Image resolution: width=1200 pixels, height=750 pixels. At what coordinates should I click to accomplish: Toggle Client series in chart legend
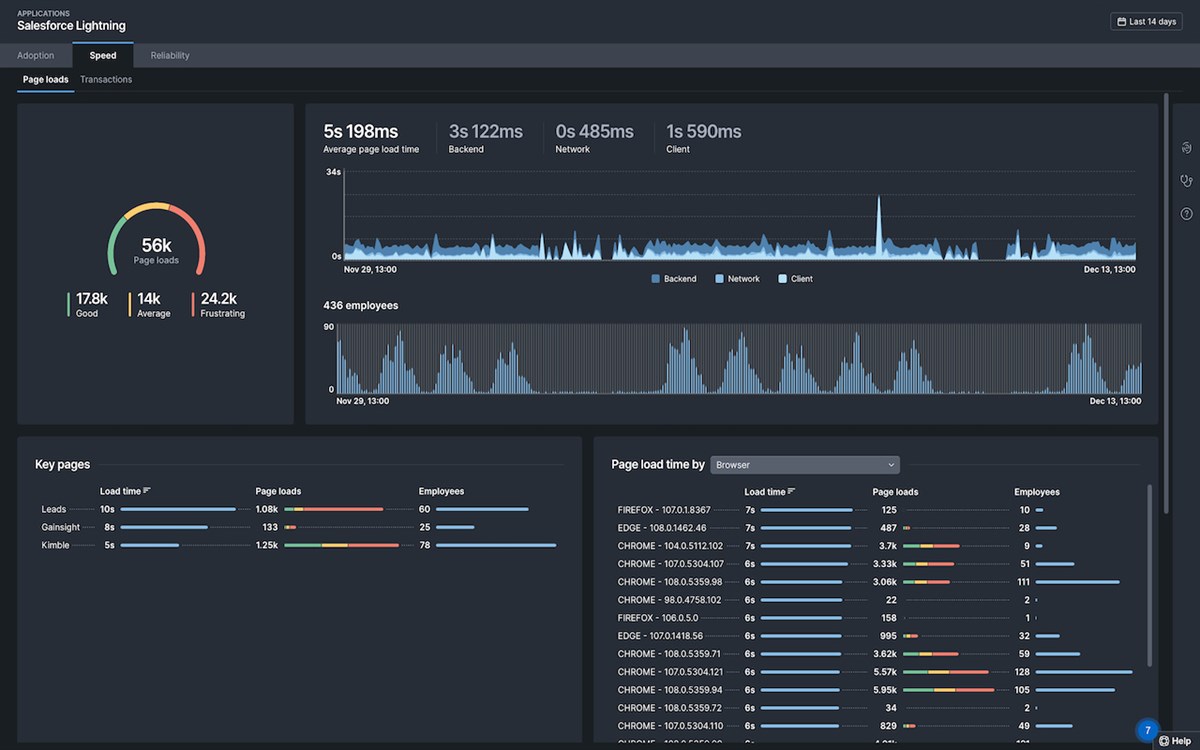coord(796,279)
